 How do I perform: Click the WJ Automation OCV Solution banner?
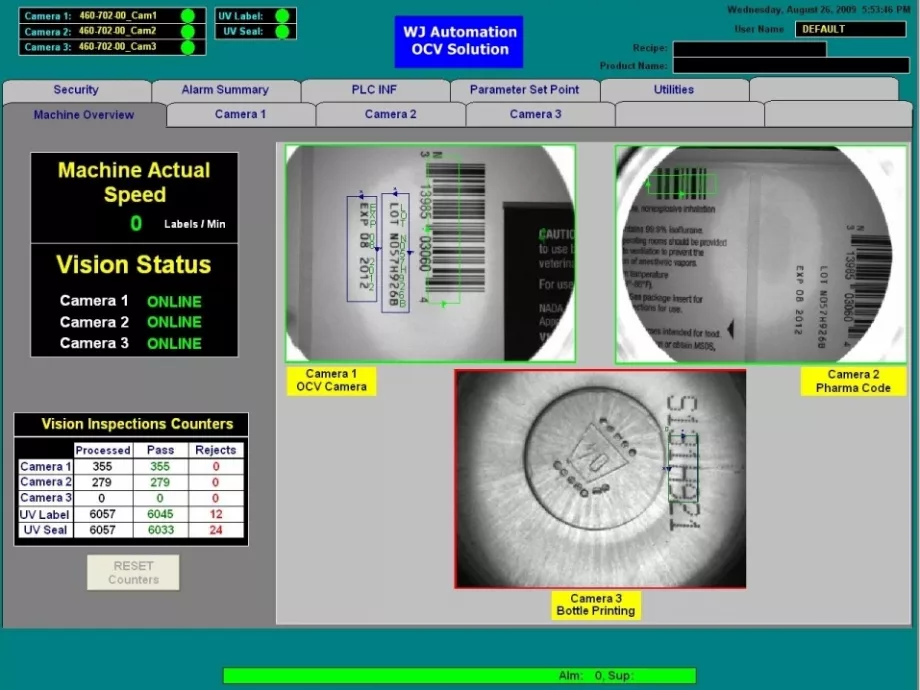click(x=459, y=41)
